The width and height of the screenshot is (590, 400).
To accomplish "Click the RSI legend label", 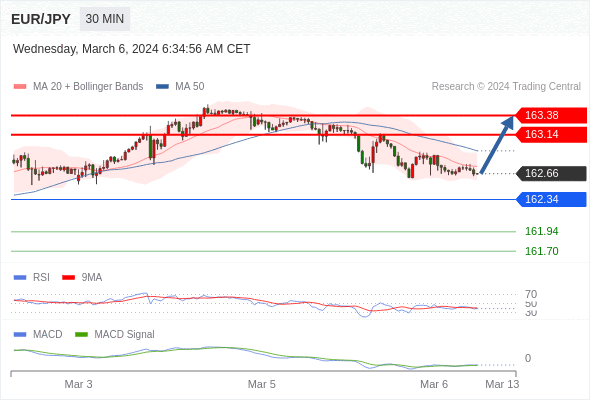I will (x=41, y=277).
